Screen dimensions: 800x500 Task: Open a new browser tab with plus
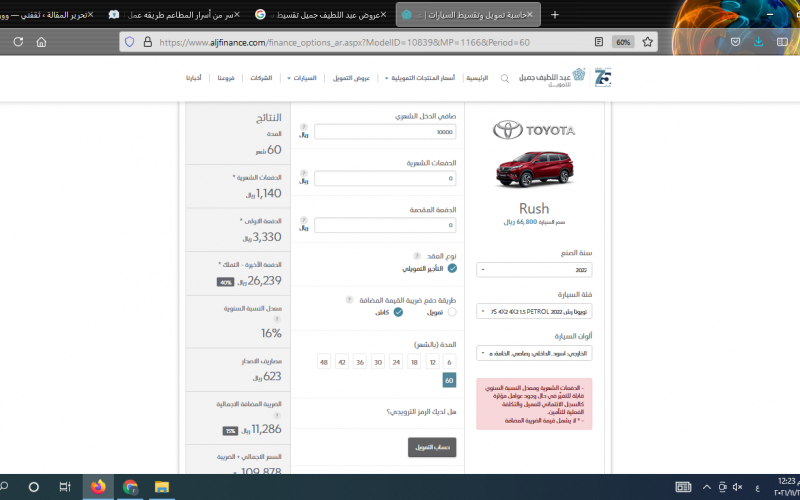(555, 15)
